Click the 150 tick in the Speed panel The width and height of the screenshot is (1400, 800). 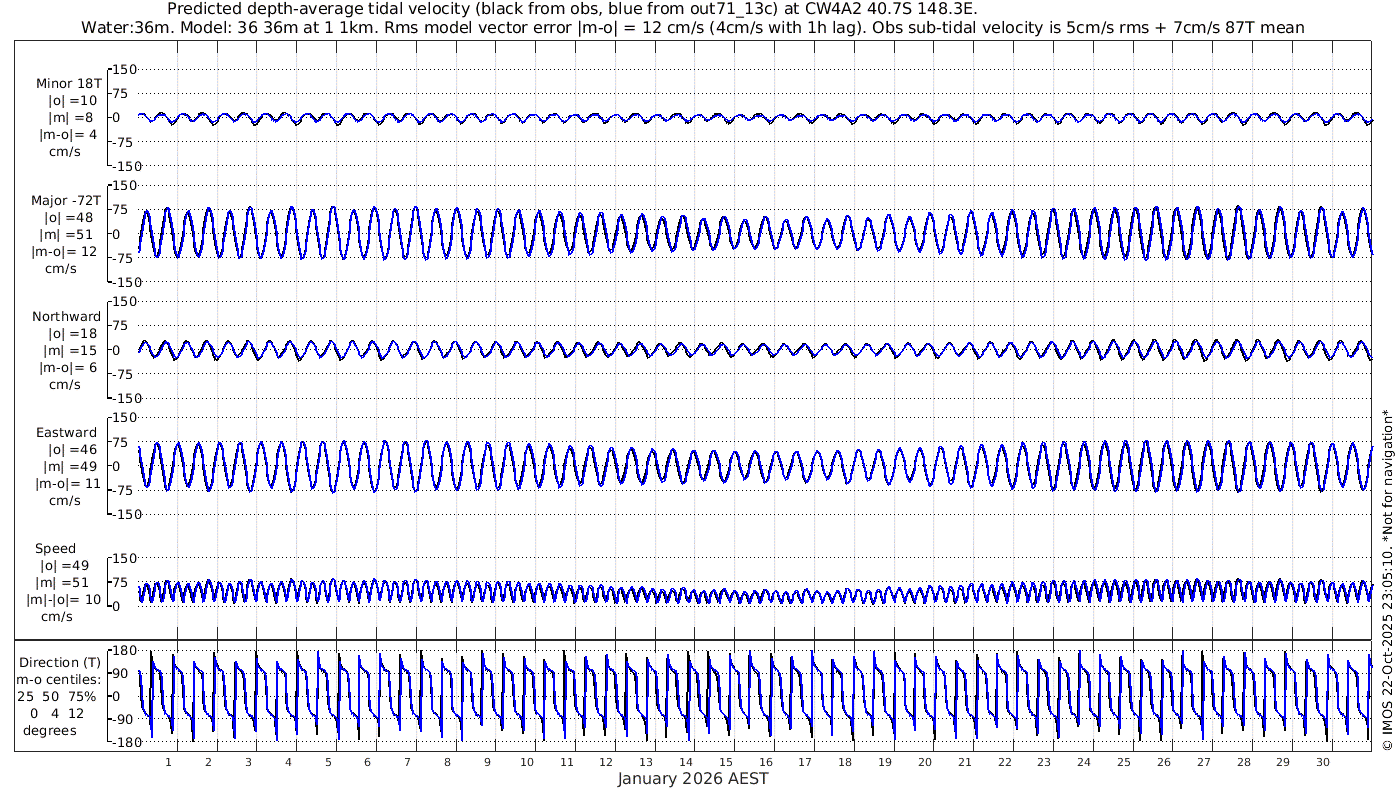122,557
